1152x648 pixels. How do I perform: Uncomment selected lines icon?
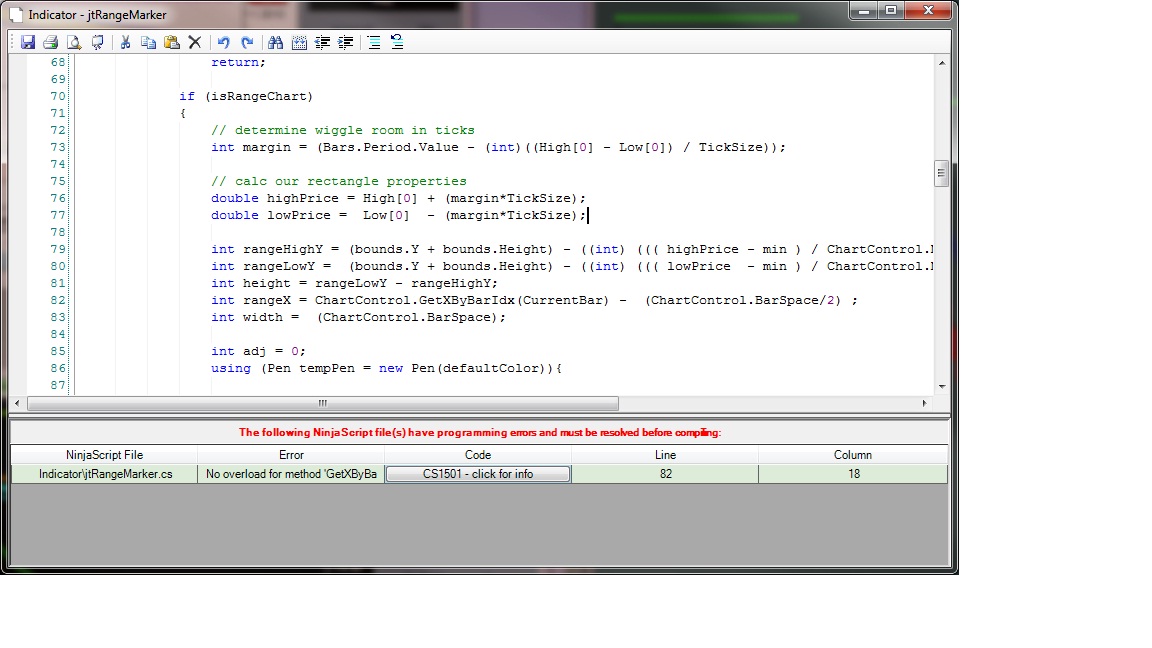tap(397, 43)
